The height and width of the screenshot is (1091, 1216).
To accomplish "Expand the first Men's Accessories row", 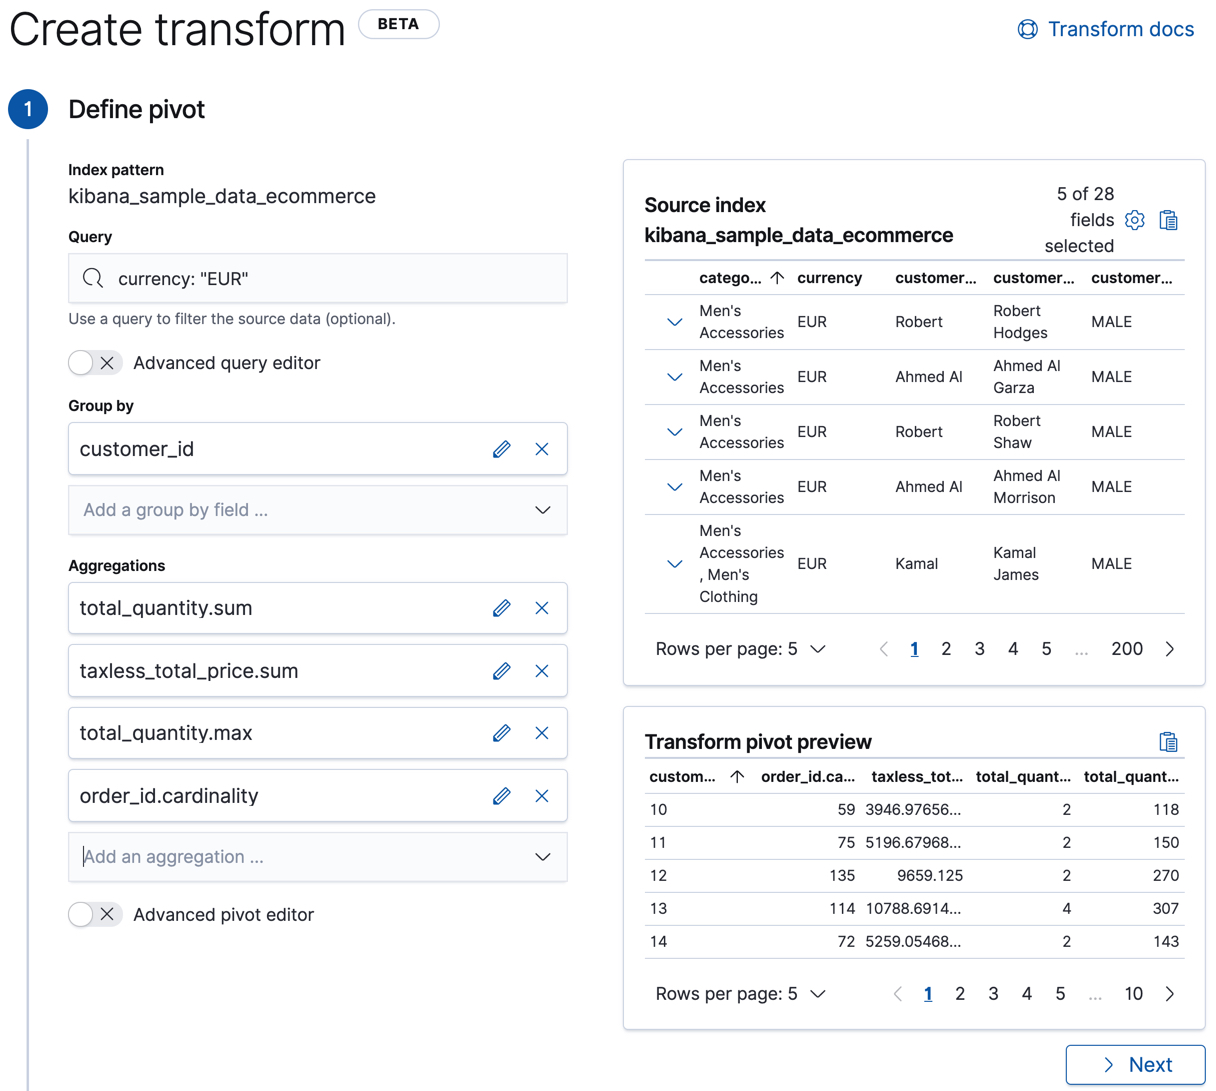I will point(673,321).
